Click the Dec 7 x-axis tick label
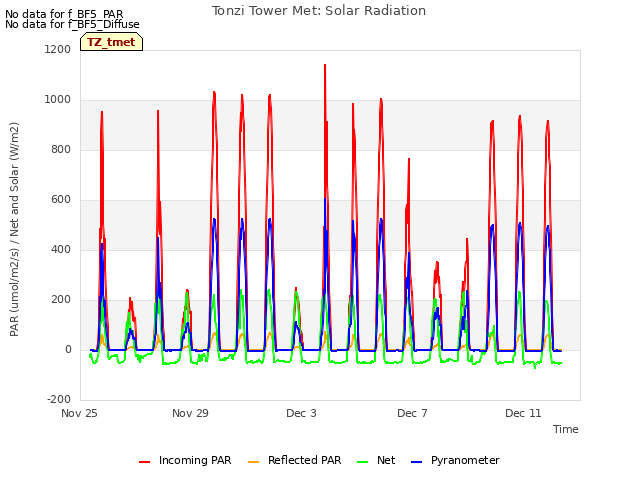The image size is (640, 480). point(412,413)
